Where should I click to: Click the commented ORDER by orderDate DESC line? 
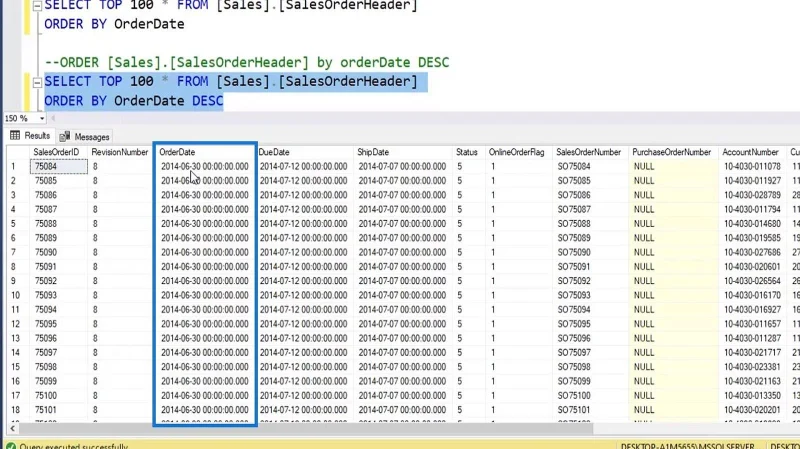click(247, 62)
